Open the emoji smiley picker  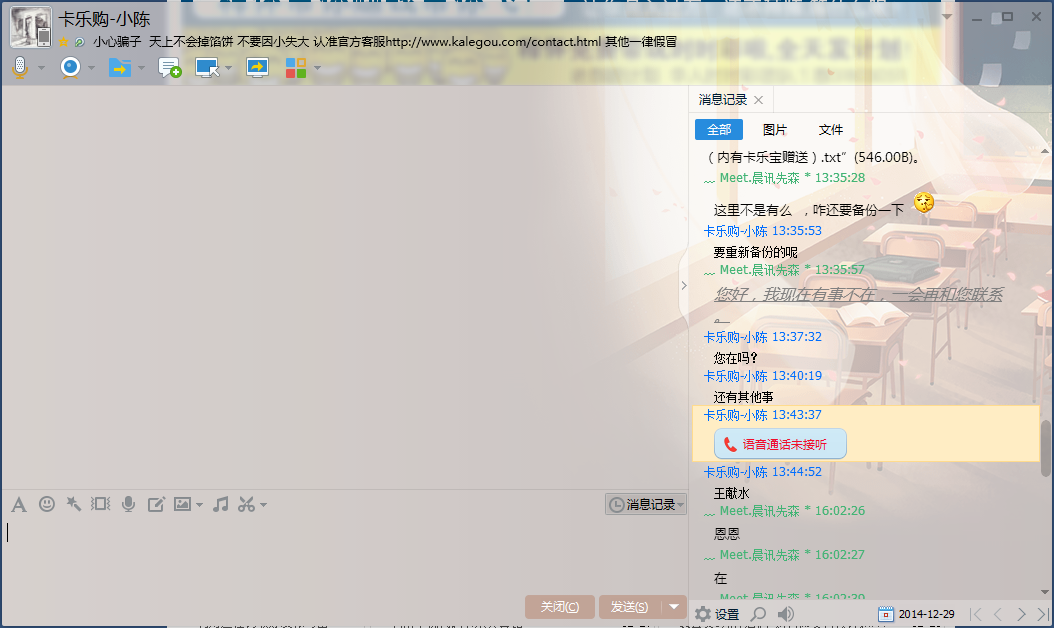pyautogui.click(x=47, y=505)
